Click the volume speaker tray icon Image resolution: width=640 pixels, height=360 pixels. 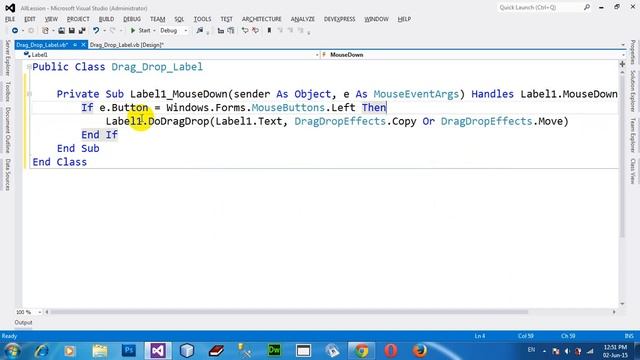(567, 351)
